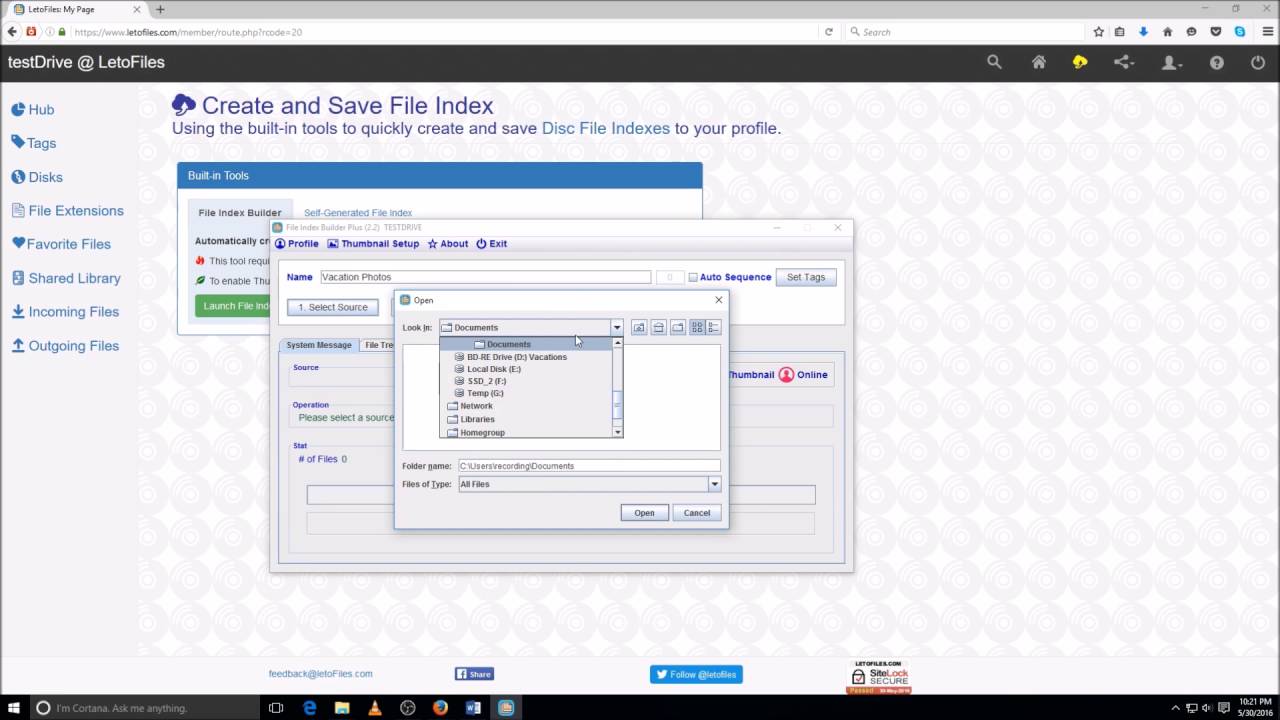Open Thumbnail Setup menu
1280x720 pixels.
click(373, 244)
